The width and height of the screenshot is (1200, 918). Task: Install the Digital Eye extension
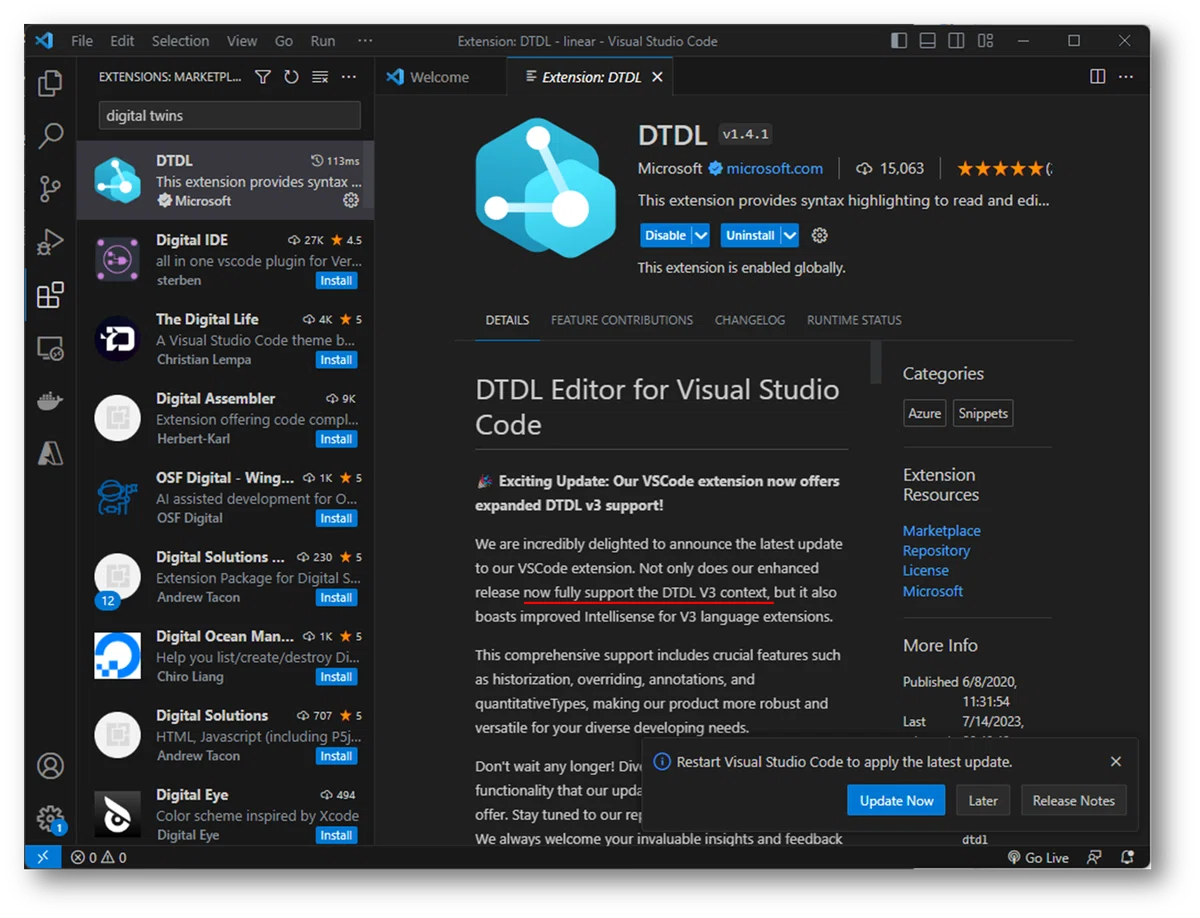coord(336,835)
